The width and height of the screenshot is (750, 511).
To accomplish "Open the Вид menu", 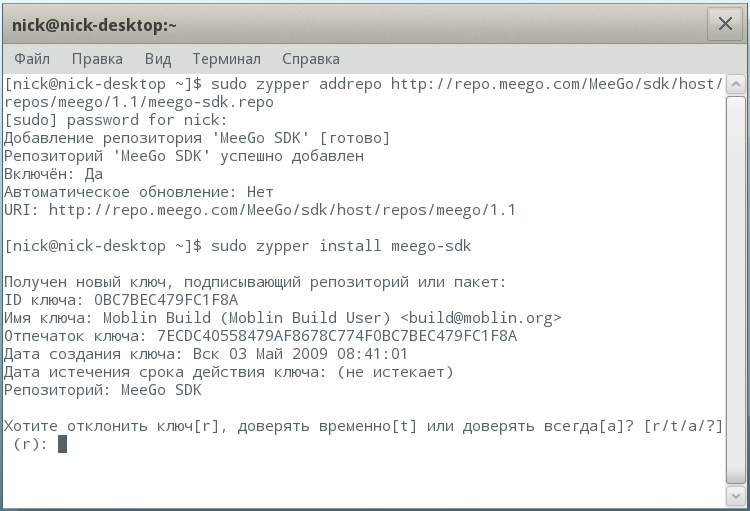I will point(158,59).
